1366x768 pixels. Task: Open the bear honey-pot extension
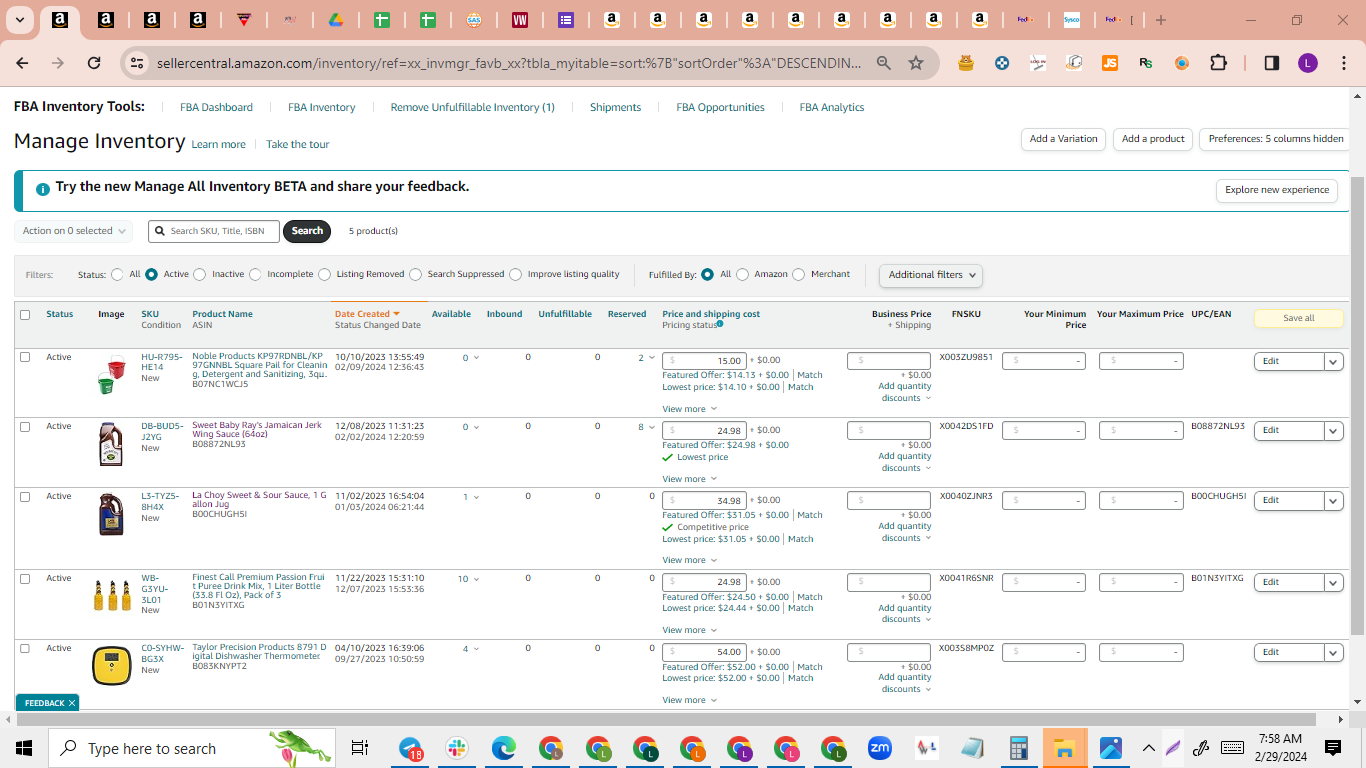click(966, 63)
